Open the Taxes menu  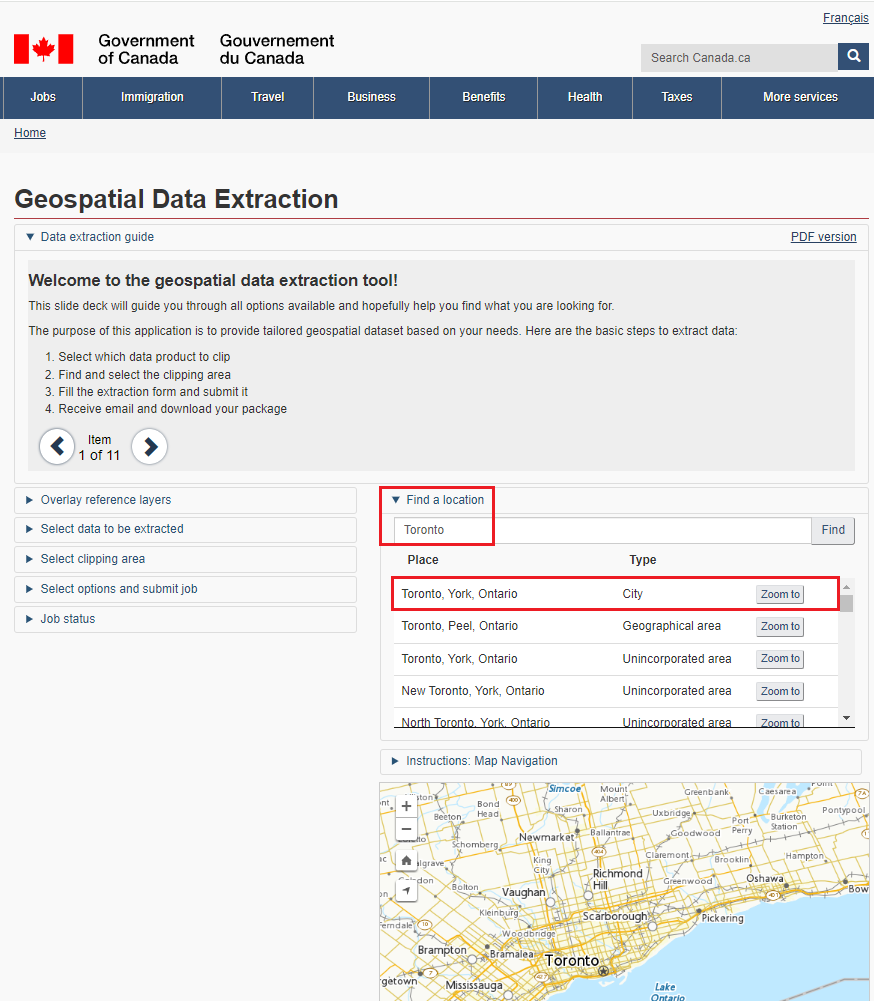pos(677,97)
